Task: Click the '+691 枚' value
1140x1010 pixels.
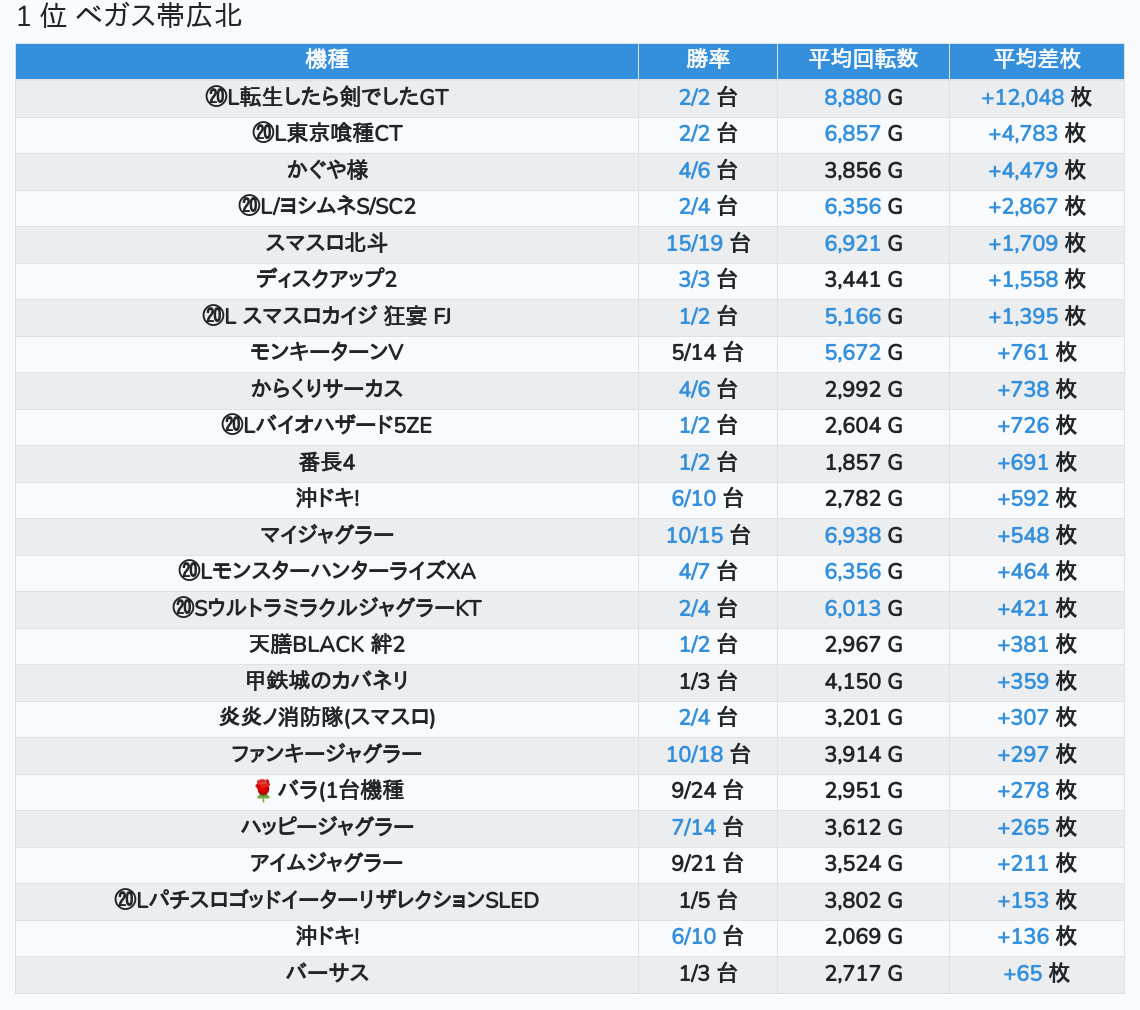Action: coord(1037,462)
